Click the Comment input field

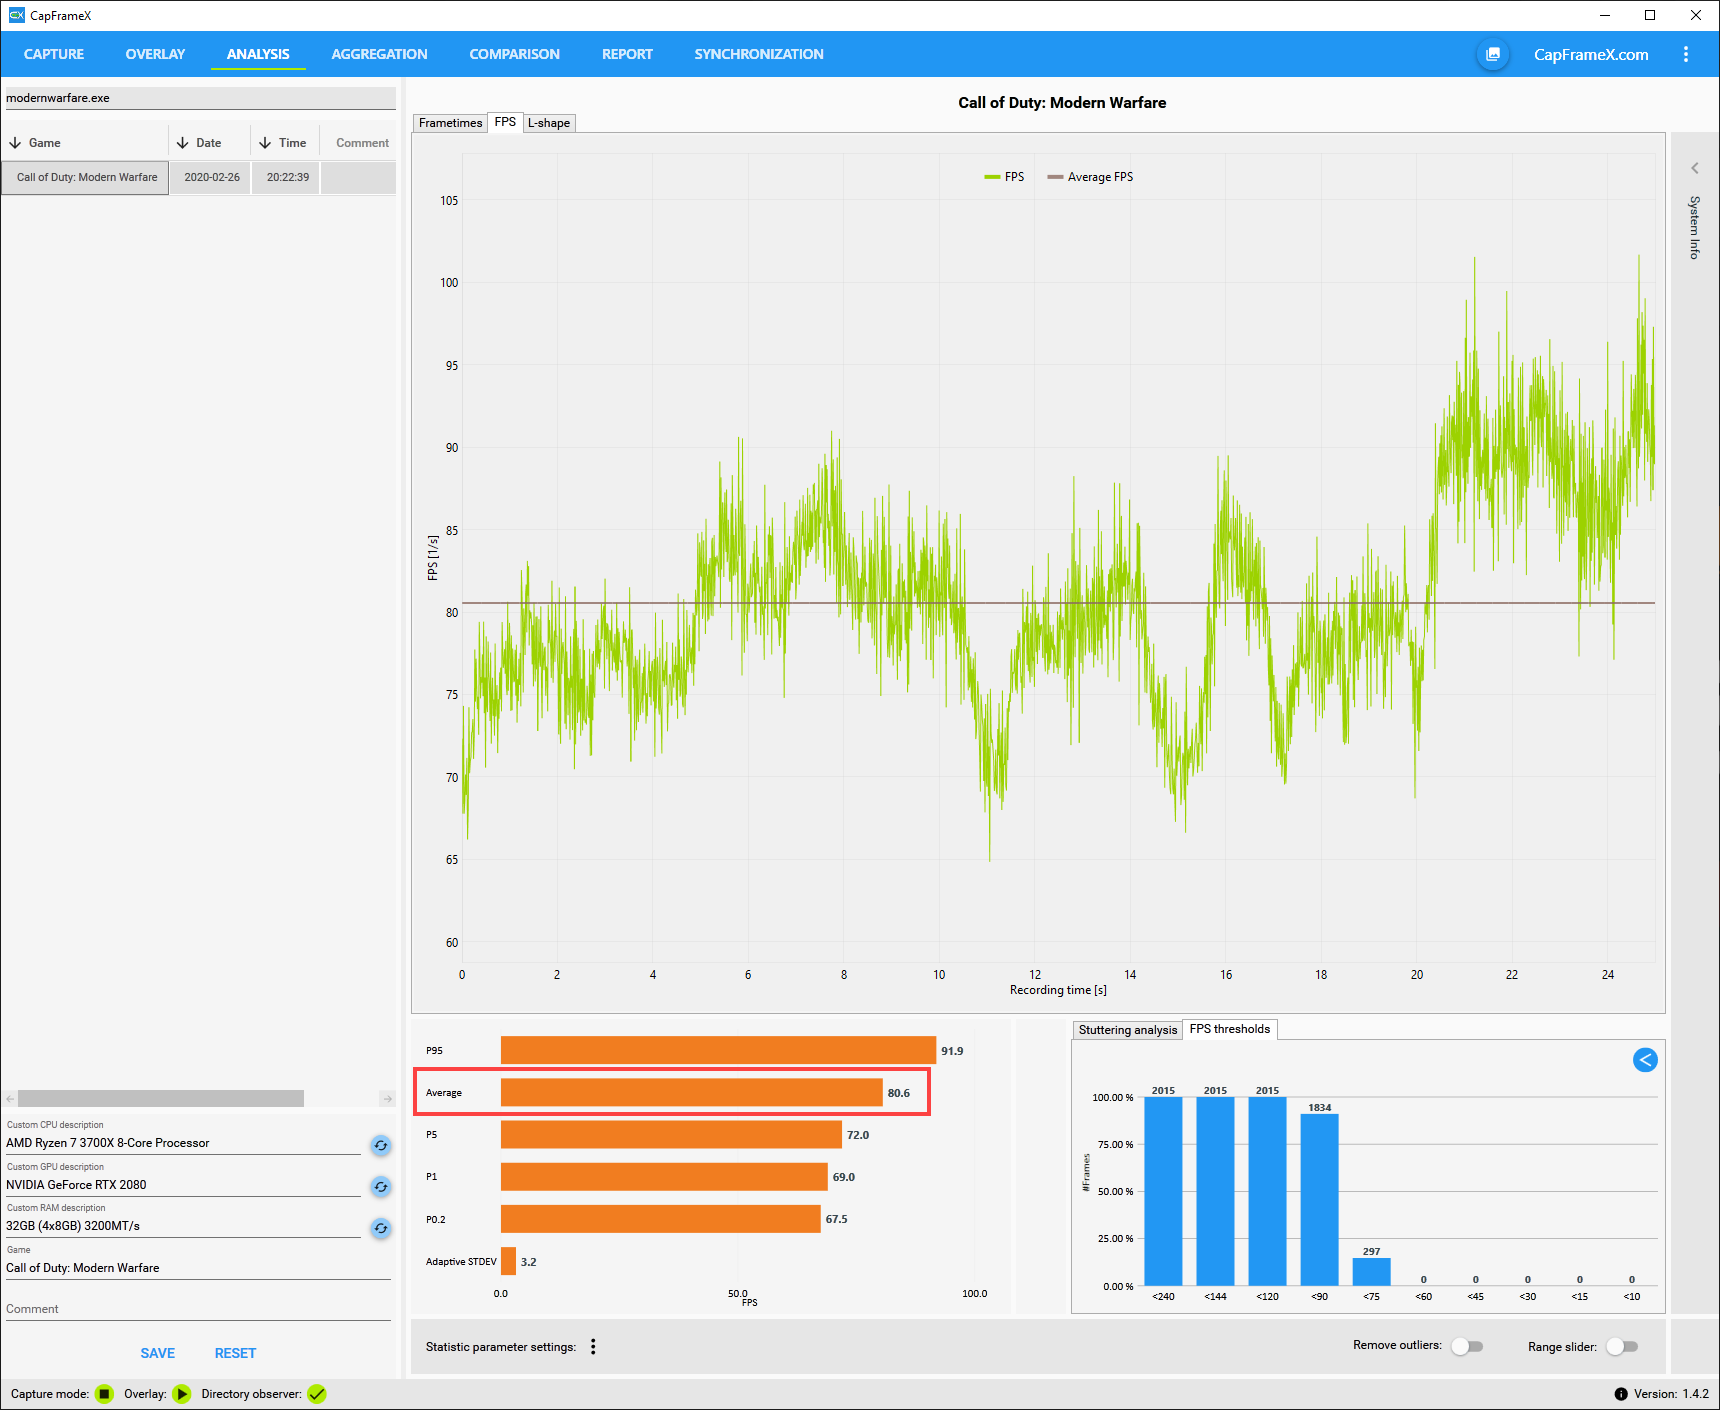(198, 1309)
